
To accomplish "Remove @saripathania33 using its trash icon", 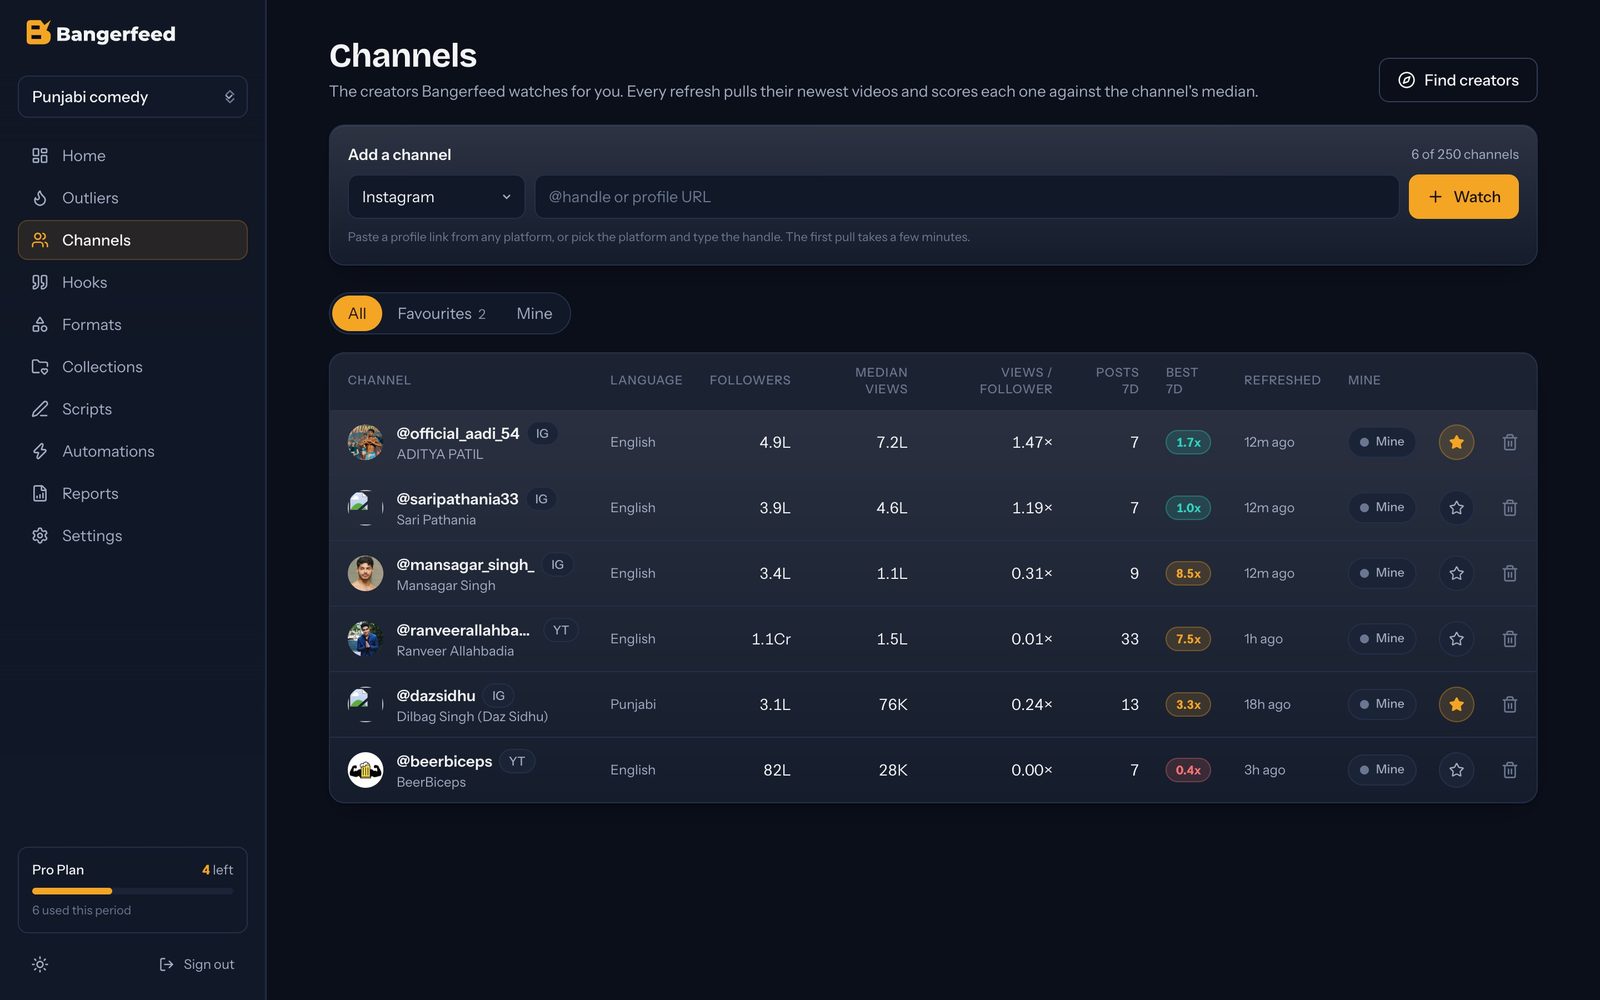I will click(1510, 508).
